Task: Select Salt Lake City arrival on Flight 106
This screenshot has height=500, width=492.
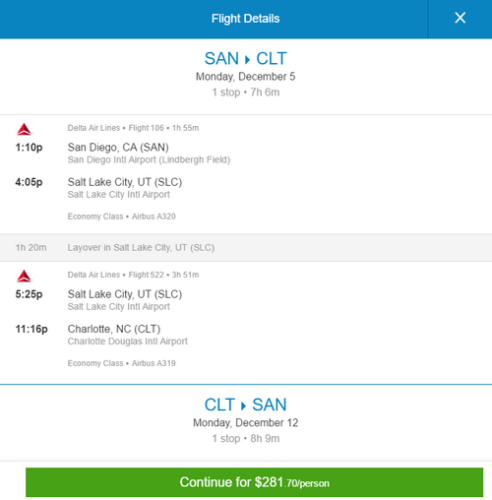Action: click(x=125, y=182)
